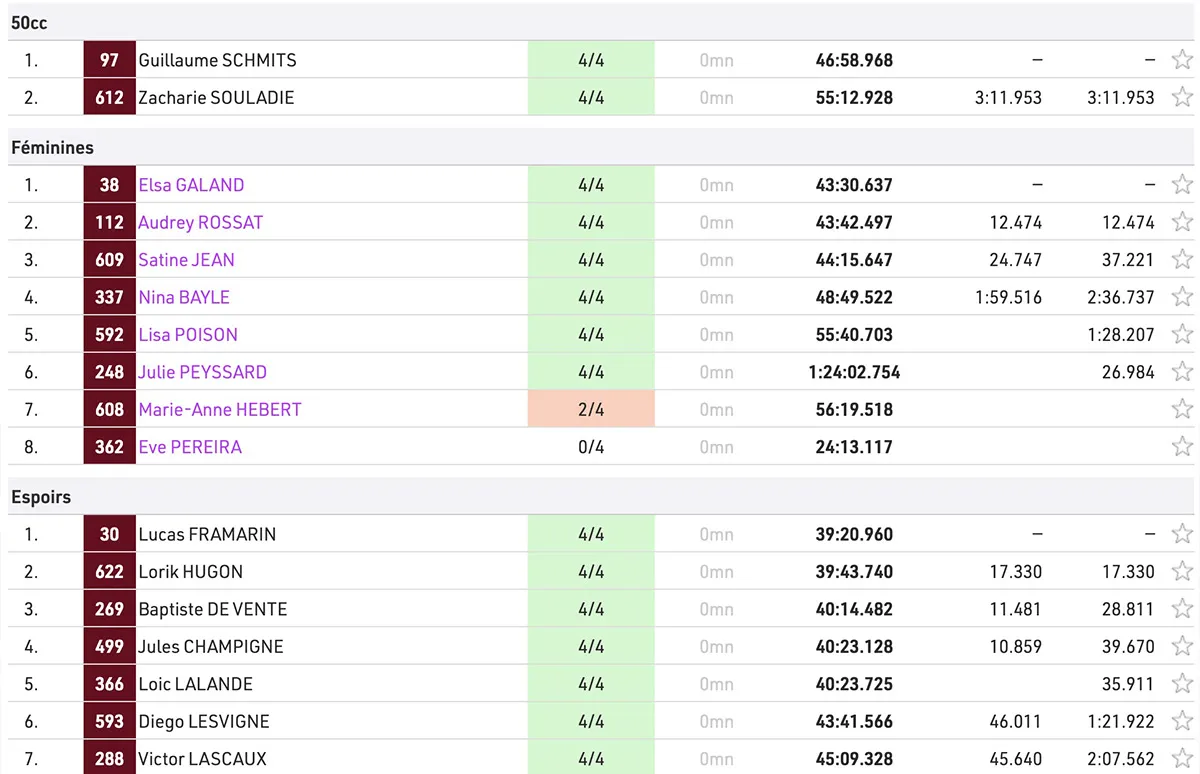Add Eve PEREIRA to favorites star
The image size is (1200, 774).
click(1182, 447)
